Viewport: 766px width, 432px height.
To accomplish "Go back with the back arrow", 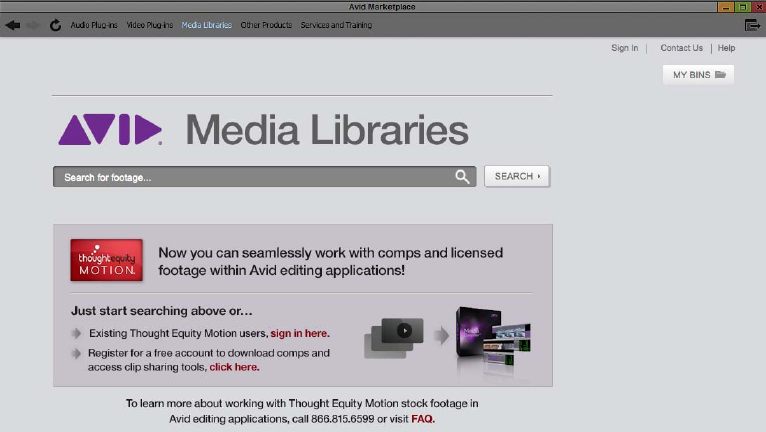I will click(13, 25).
